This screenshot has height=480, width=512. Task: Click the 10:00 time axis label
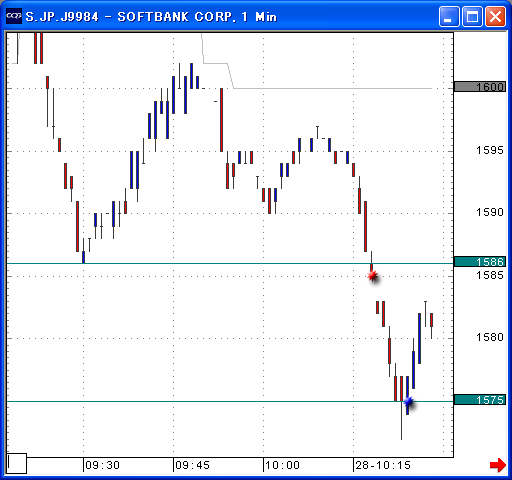click(x=282, y=465)
